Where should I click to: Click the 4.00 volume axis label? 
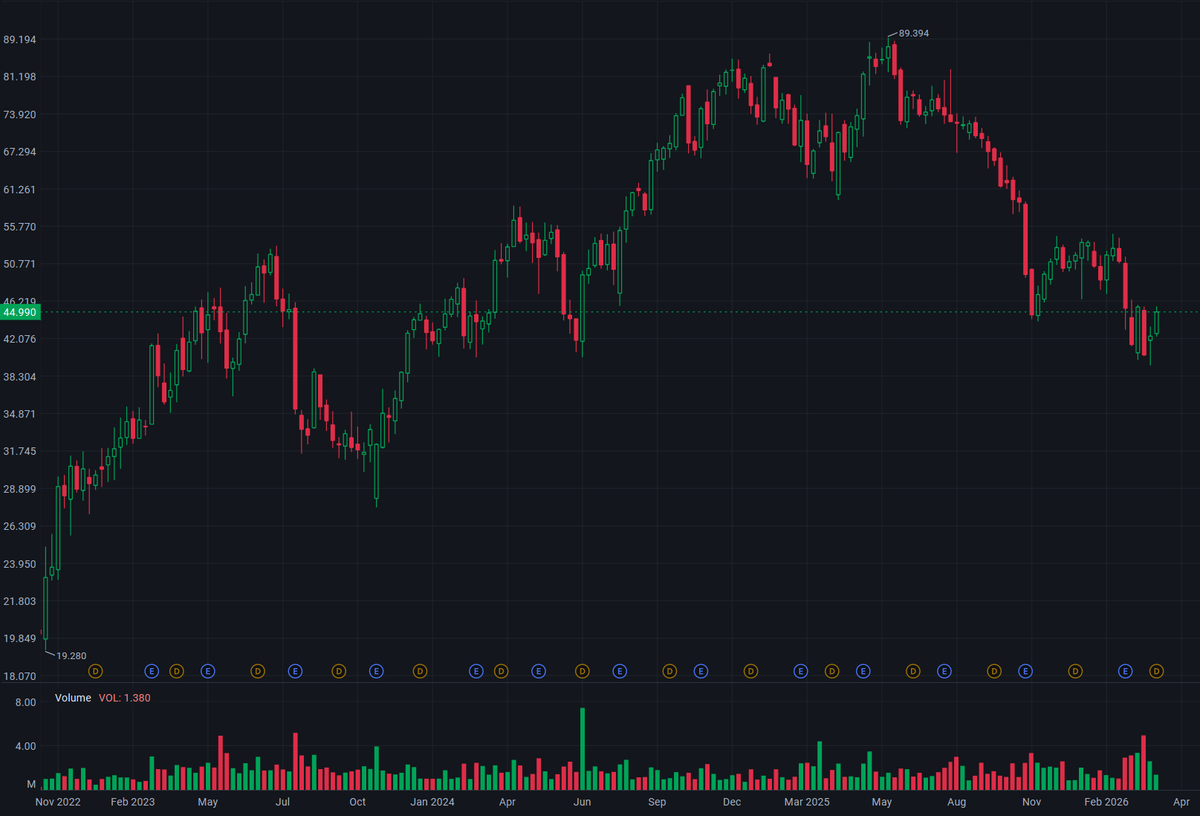(26, 746)
